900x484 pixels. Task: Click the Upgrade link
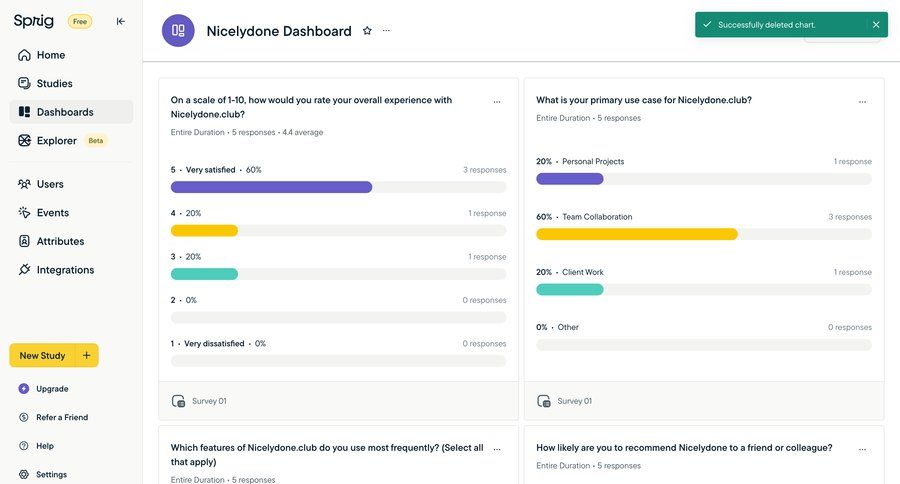coord(52,389)
